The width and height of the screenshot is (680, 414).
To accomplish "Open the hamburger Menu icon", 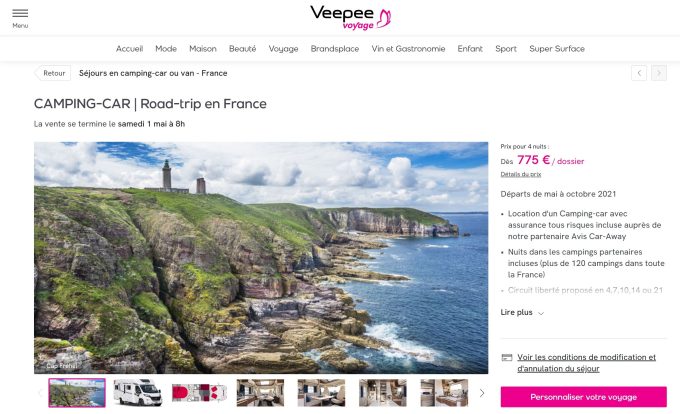I will click(20, 18).
